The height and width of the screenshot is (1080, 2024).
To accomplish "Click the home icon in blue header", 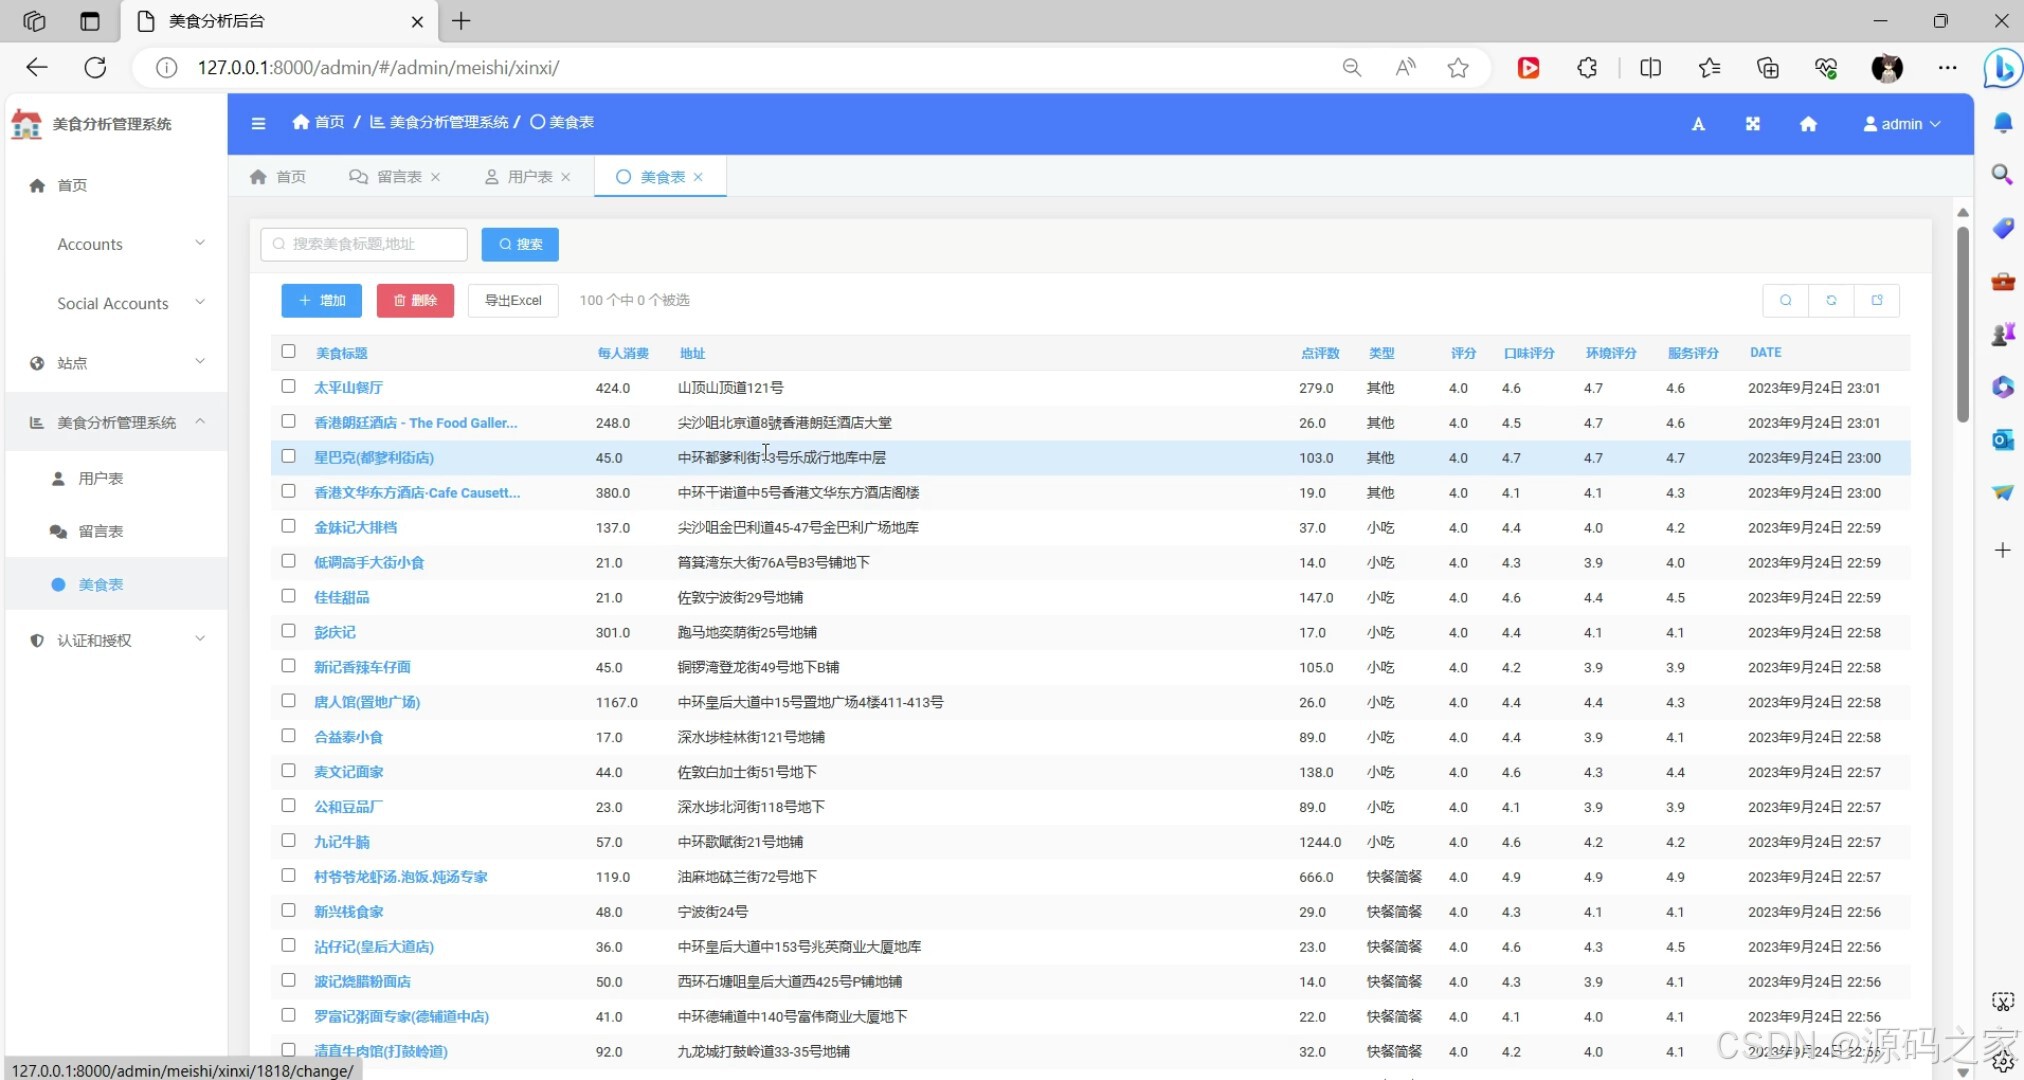I will [1808, 124].
